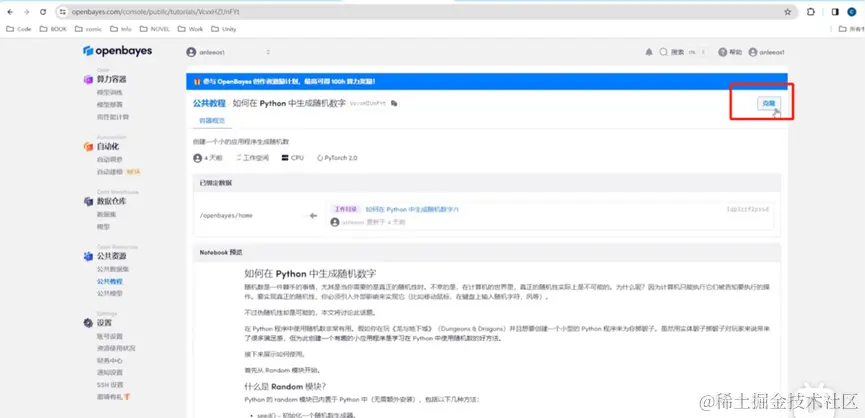Click the 工作空间 icon in the info row

[239, 158]
